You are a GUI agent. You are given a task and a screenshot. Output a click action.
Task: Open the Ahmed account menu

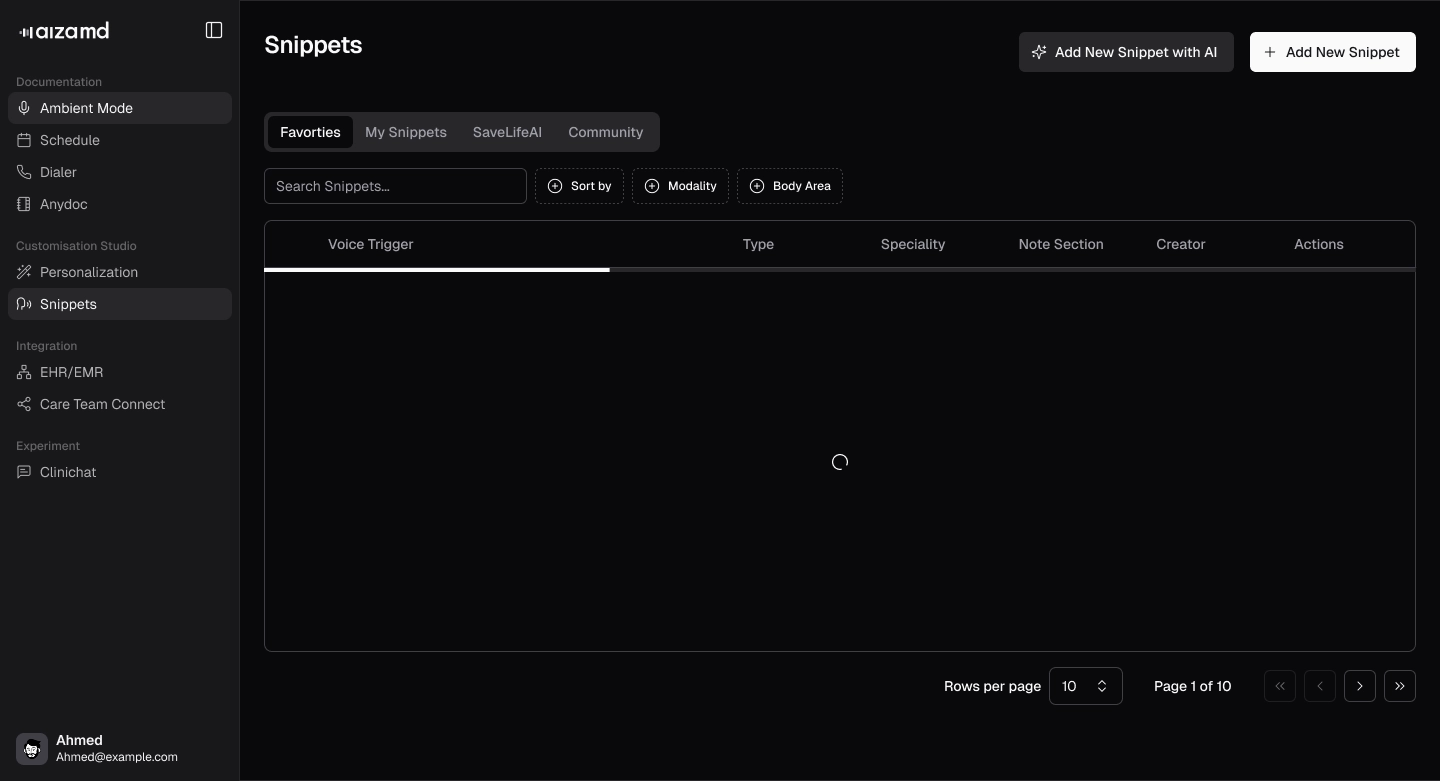pyautogui.click(x=120, y=749)
